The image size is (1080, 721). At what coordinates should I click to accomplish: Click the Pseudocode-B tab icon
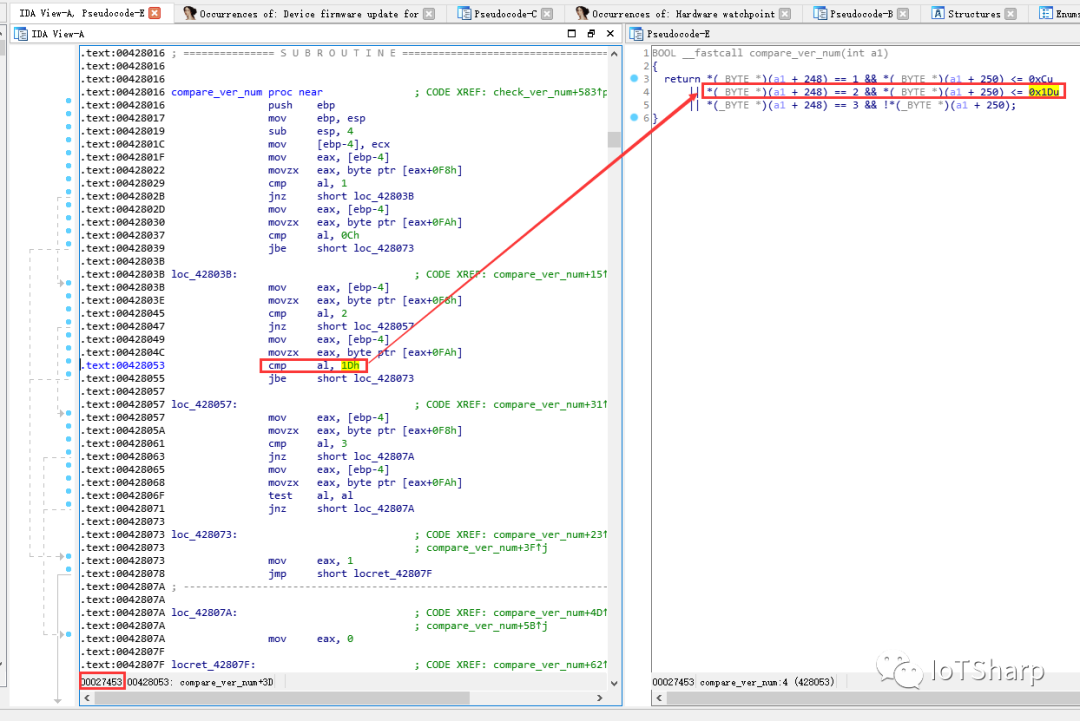820,13
